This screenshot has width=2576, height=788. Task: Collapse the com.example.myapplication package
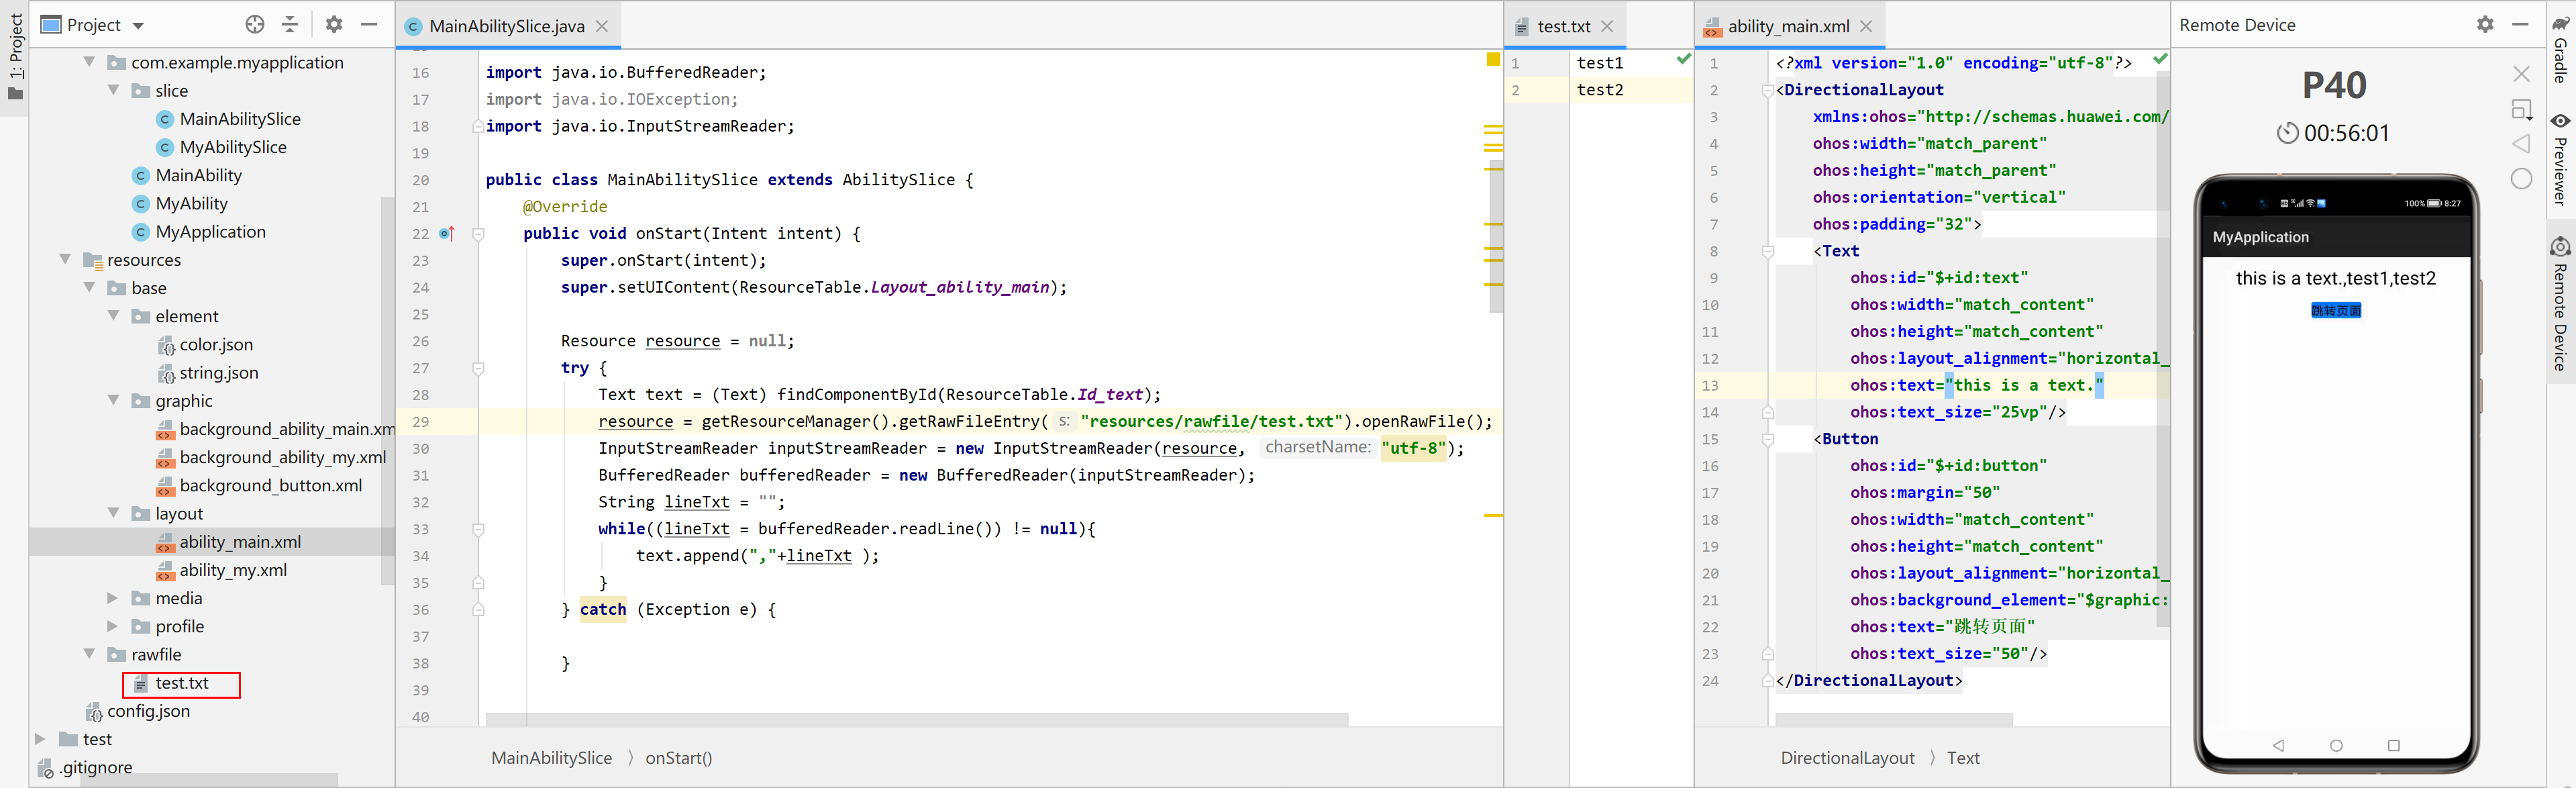click(x=89, y=62)
